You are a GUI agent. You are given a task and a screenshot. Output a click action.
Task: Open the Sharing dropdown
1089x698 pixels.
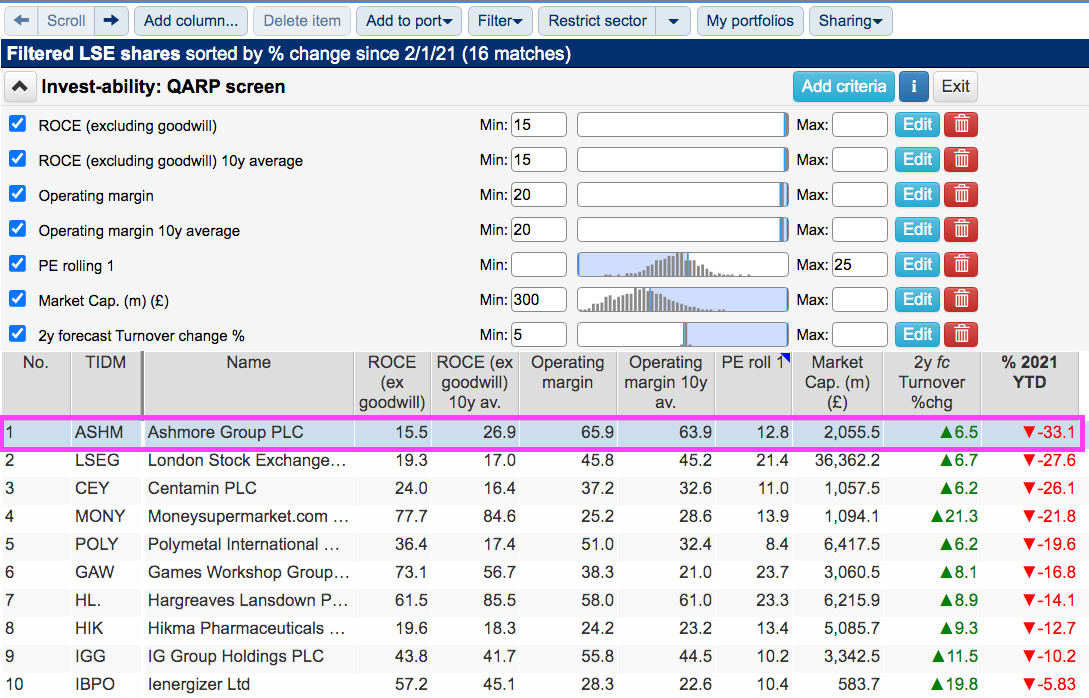tap(850, 21)
